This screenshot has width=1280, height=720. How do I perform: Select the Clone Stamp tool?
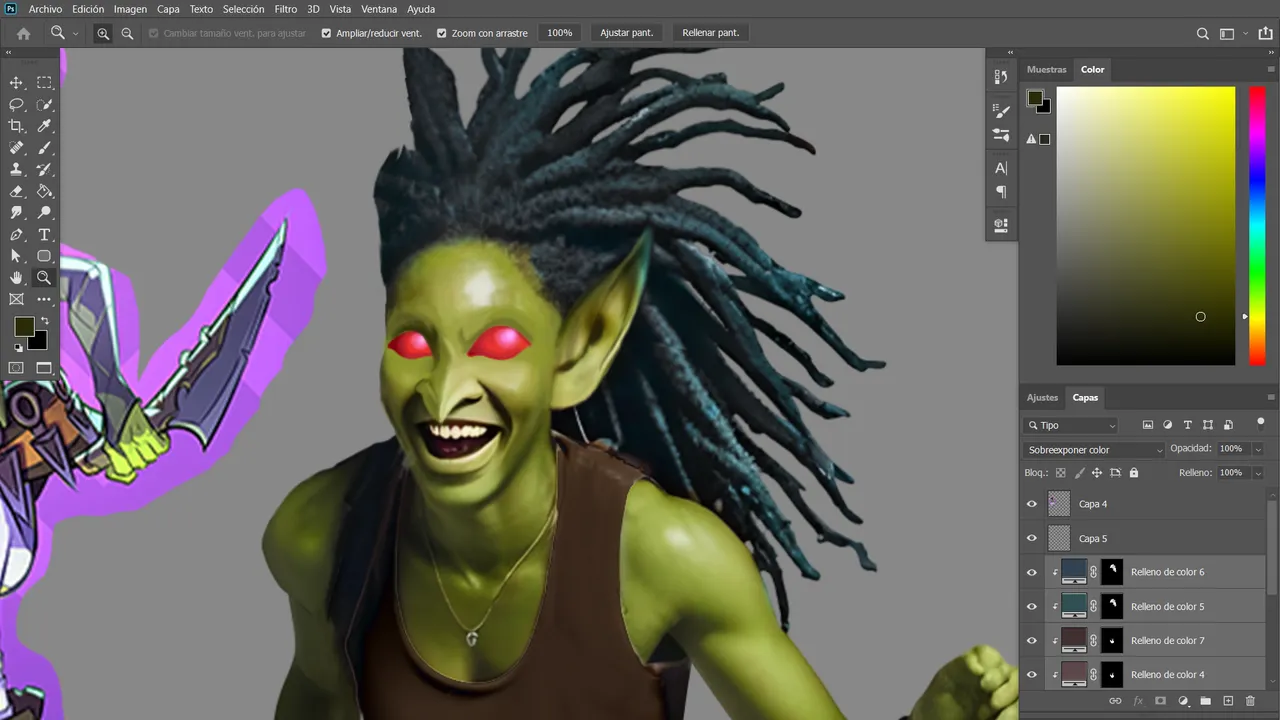pos(16,170)
